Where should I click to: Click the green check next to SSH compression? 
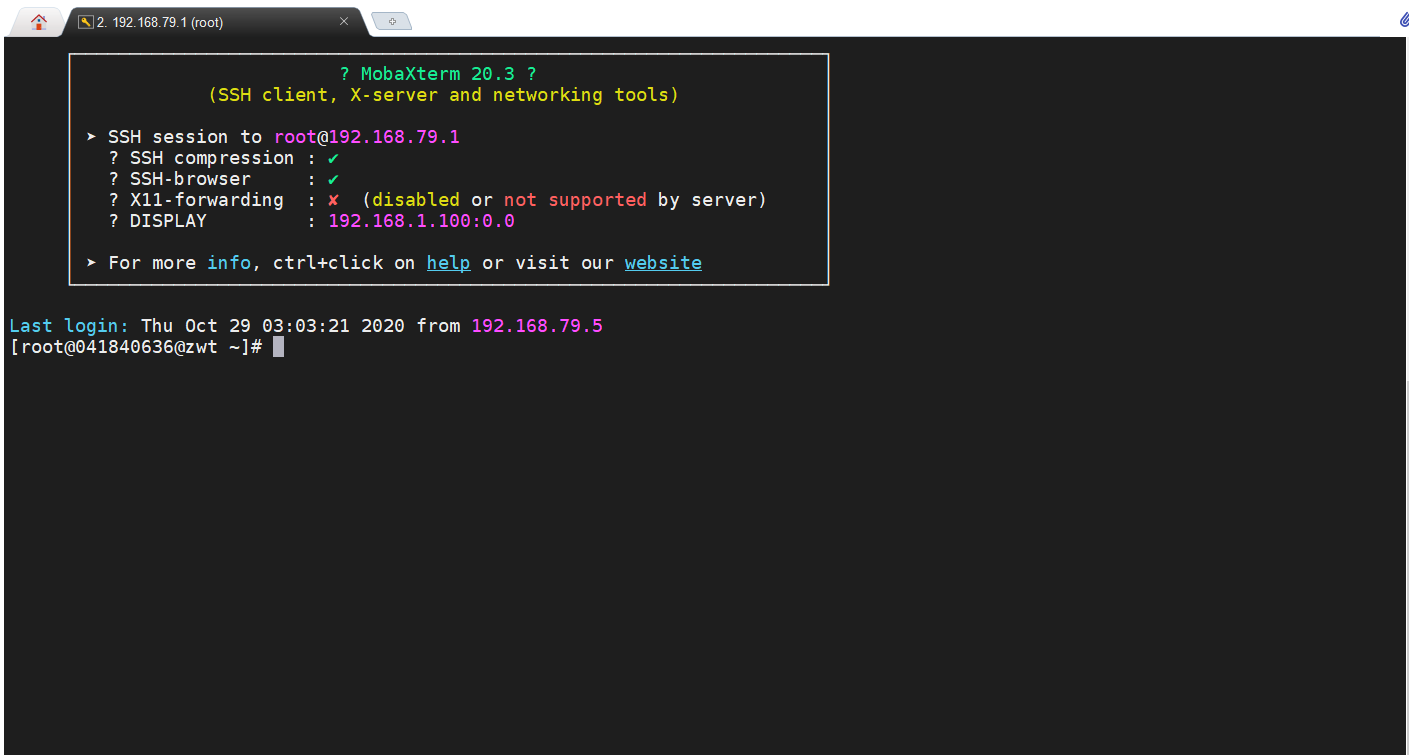pyautogui.click(x=333, y=158)
